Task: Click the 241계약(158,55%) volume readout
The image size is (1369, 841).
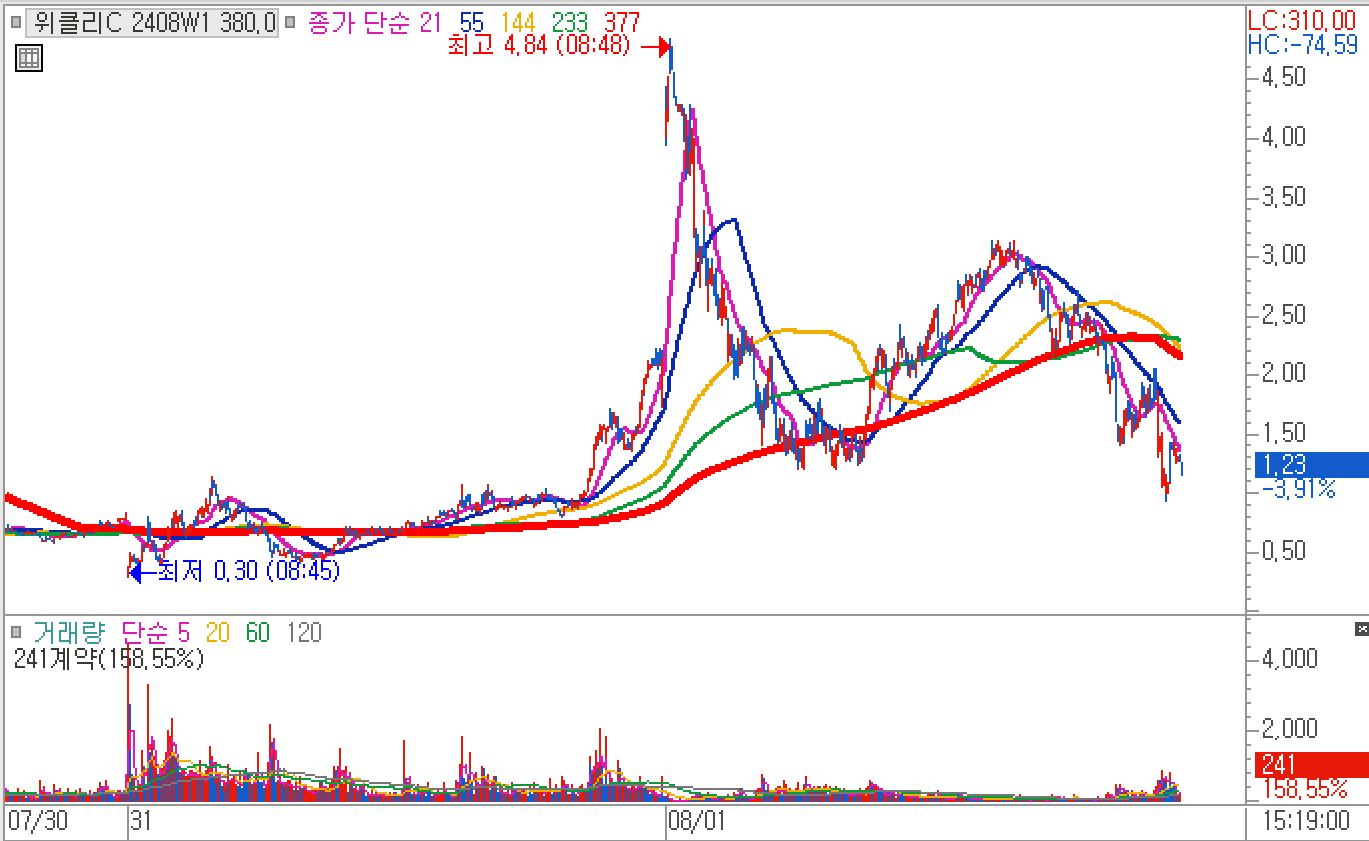Action: [x=109, y=658]
